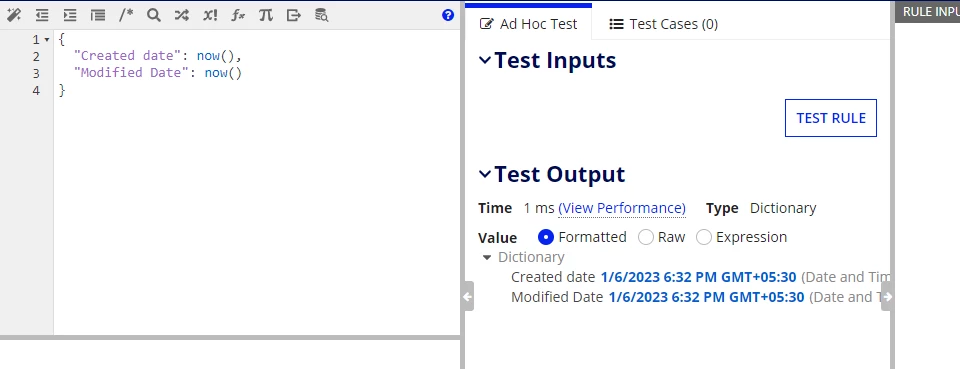Click the 1 ms time value
960x369 pixels.
(x=539, y=208)
